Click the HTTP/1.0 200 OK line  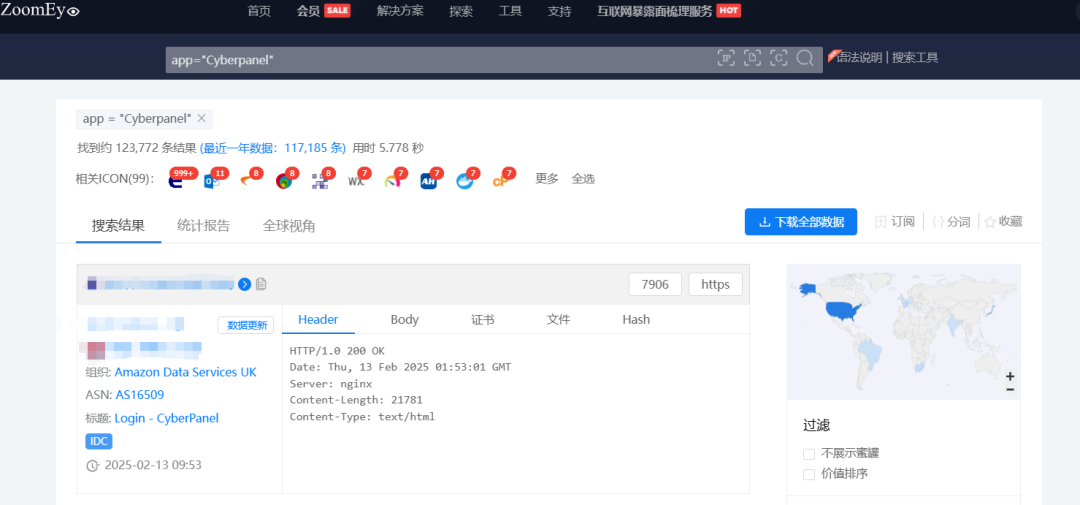tap(338, 351)
